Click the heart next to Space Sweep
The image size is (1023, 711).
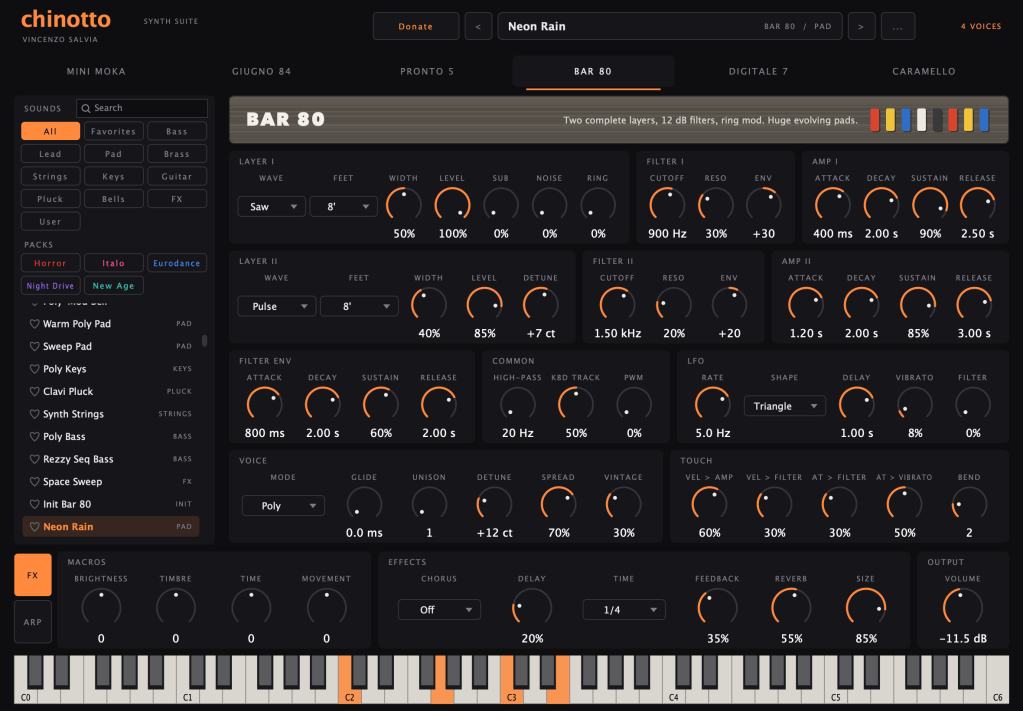(35, 482)
